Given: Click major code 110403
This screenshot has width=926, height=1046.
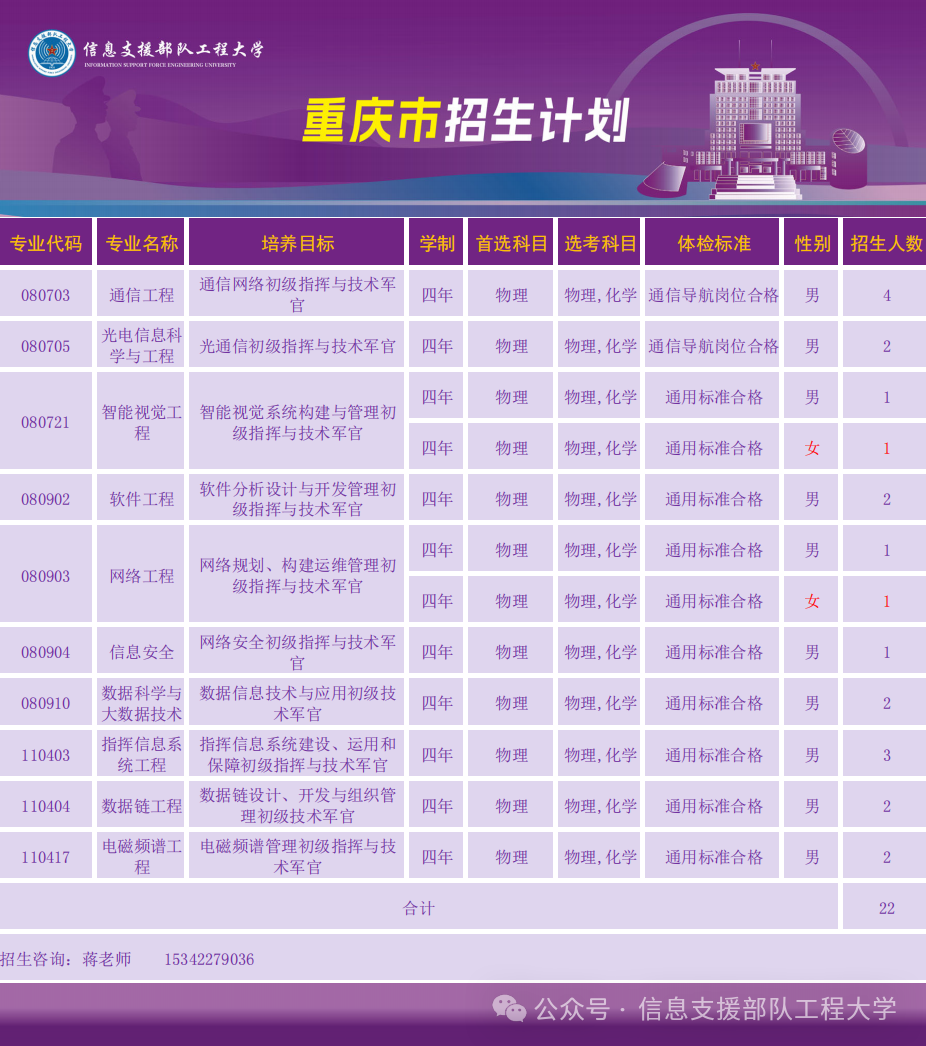Looking at the screenshot, I should 45,755.
